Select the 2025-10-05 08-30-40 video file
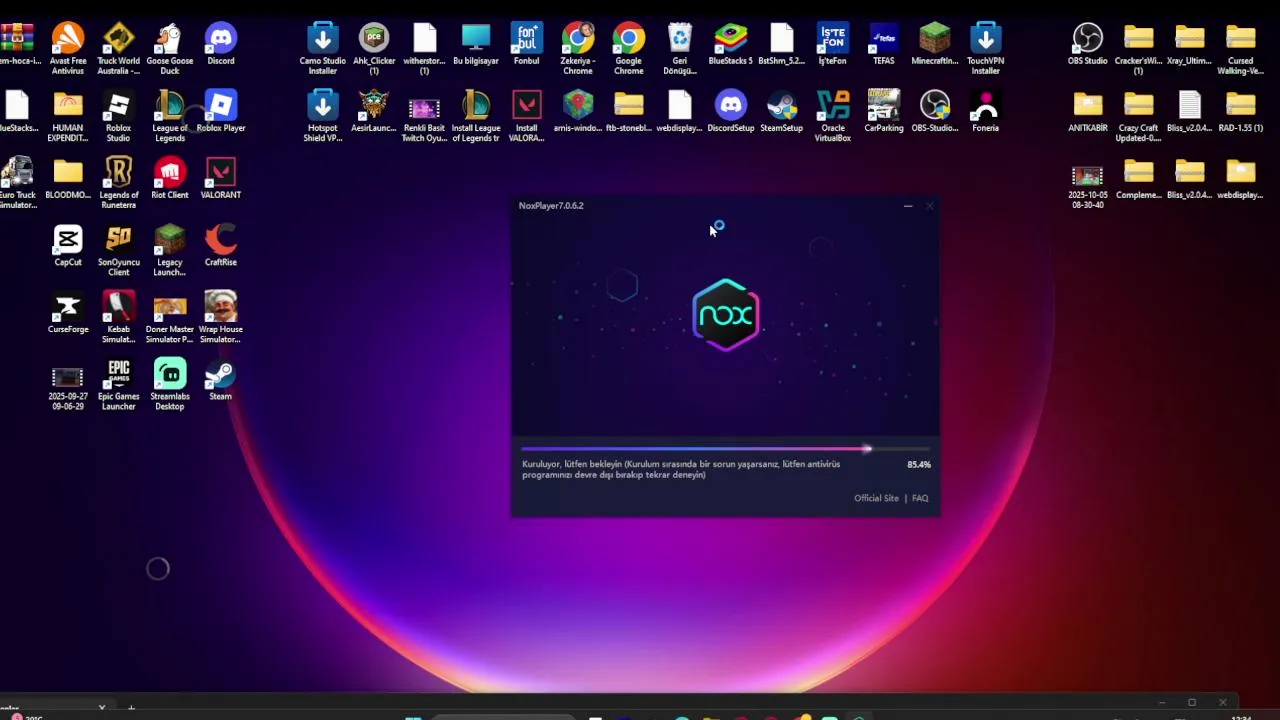The height and width of the screenshot is (720, 1280). [1087, 187]
